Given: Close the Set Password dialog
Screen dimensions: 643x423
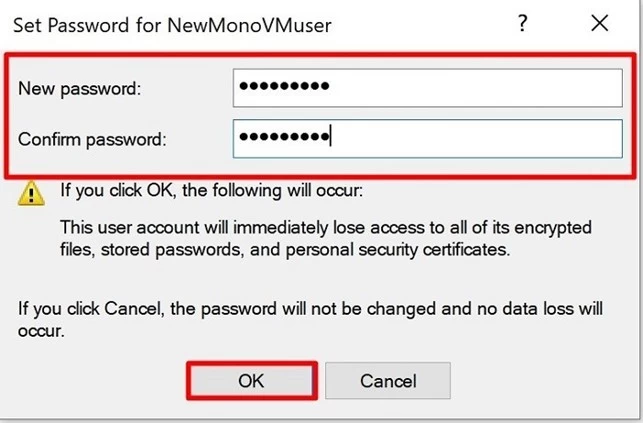Looking at the screenshot, I should (x=600, y=23).
